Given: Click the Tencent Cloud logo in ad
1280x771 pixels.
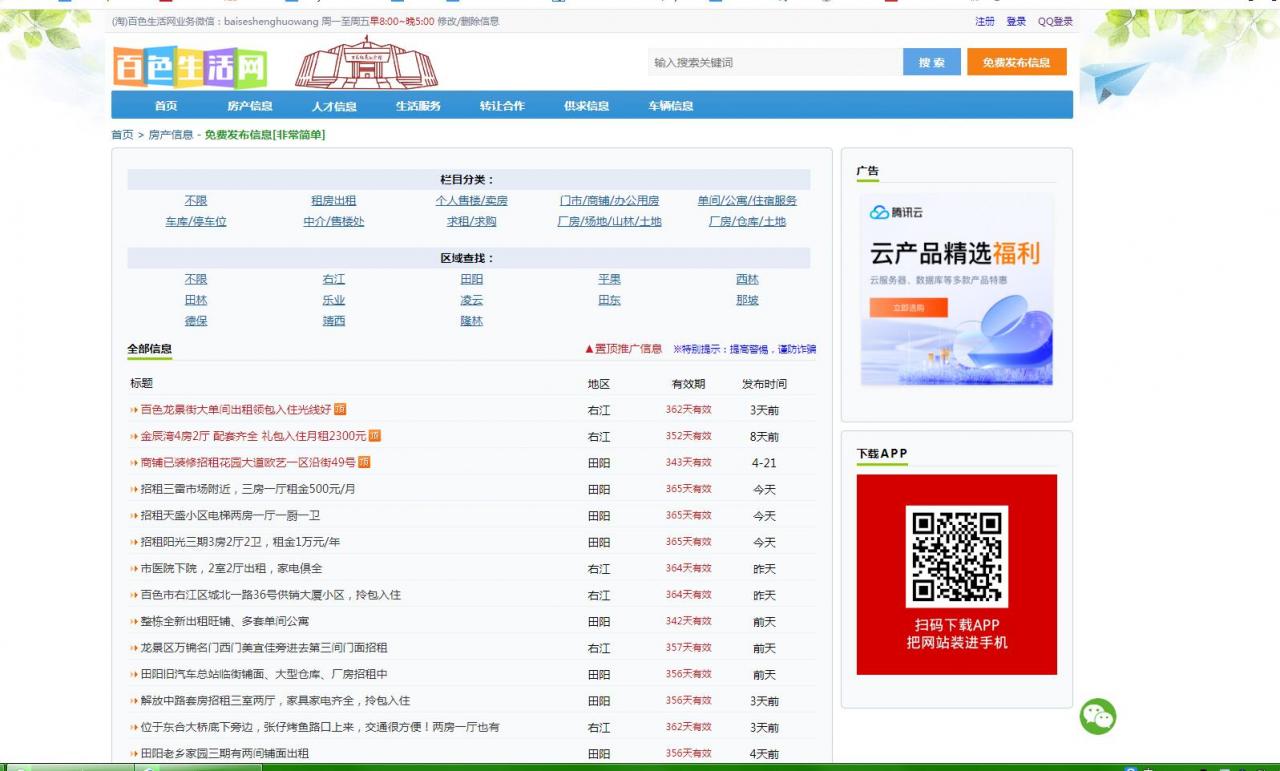Looking at the screenshot, I should coord(897,212).
